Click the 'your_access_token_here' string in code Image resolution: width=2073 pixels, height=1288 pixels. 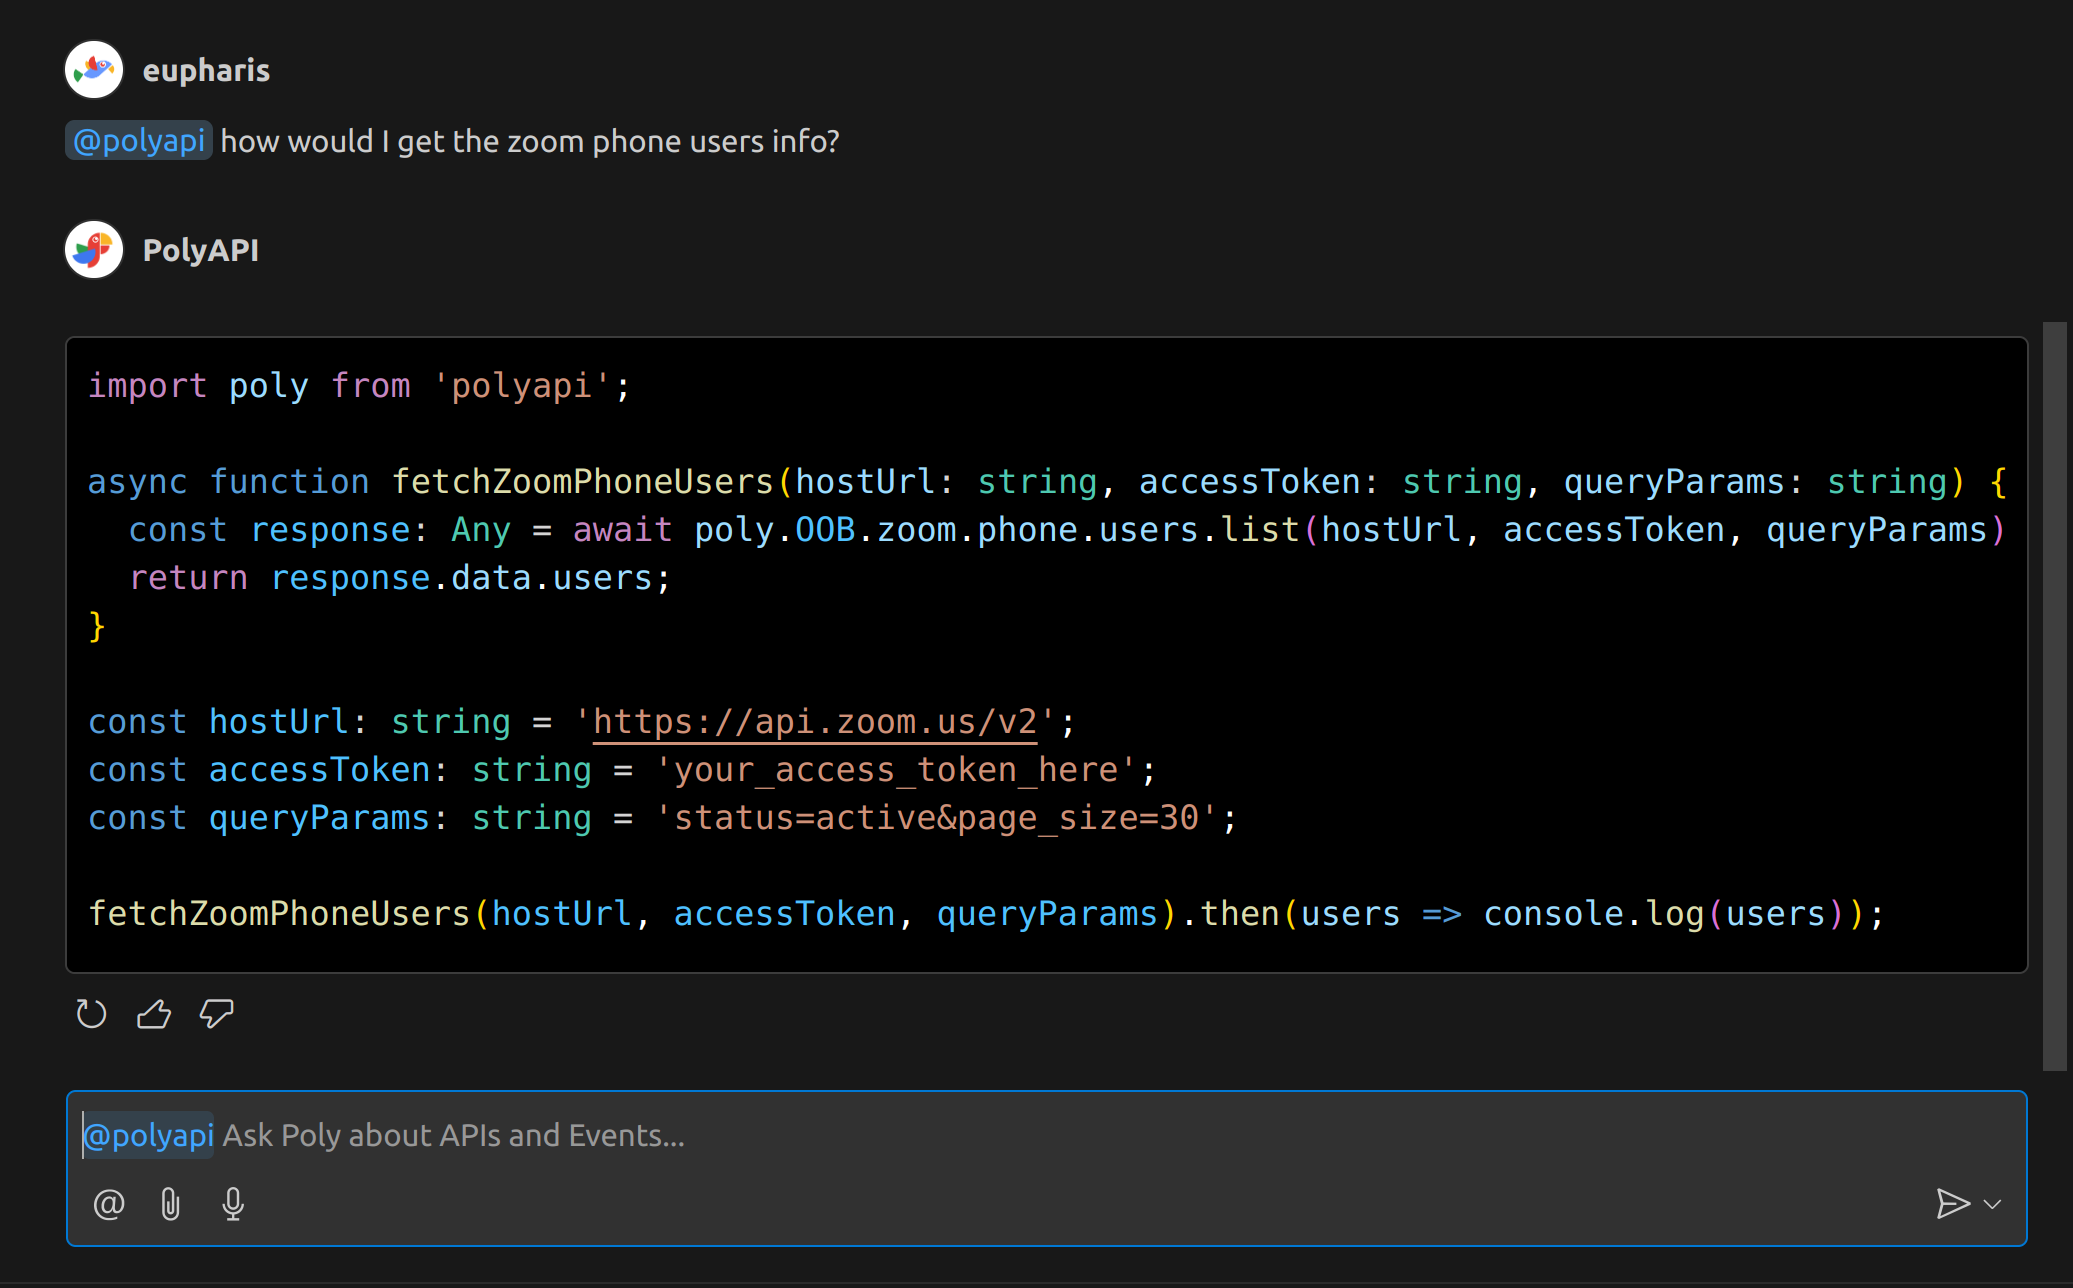pyautogui.click(x=896, y=770)
